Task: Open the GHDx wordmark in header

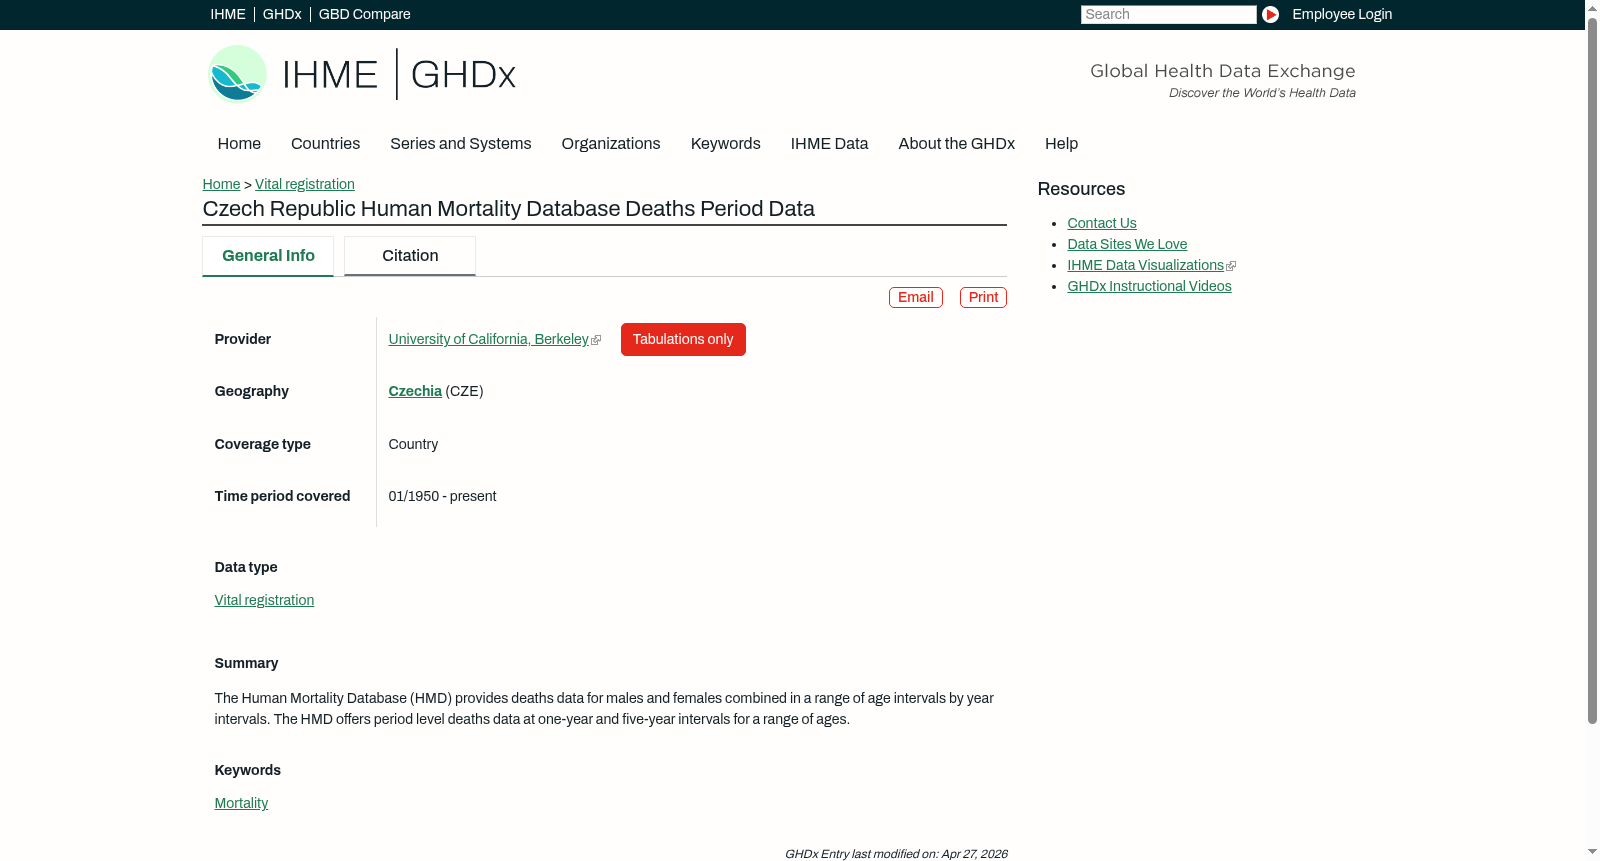Action: 463,75
